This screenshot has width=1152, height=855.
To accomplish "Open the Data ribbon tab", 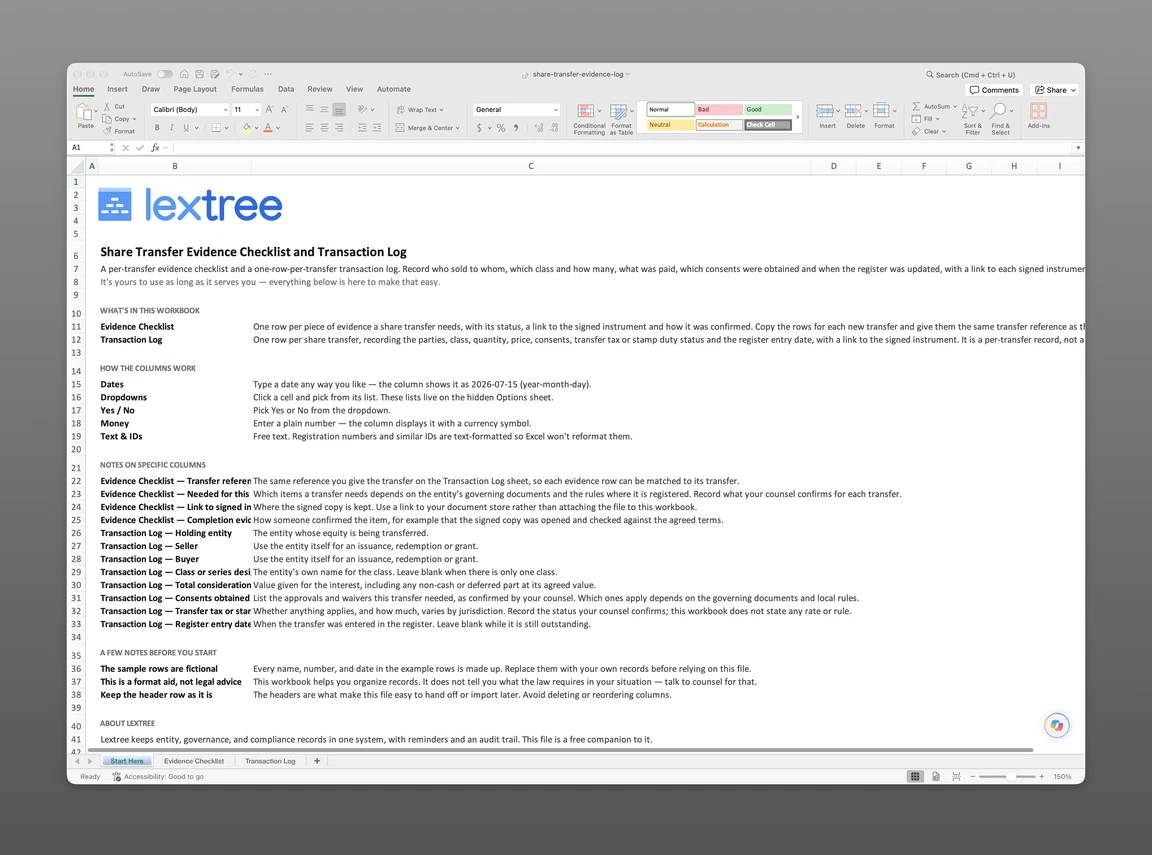I will click(x=286, y=89).
